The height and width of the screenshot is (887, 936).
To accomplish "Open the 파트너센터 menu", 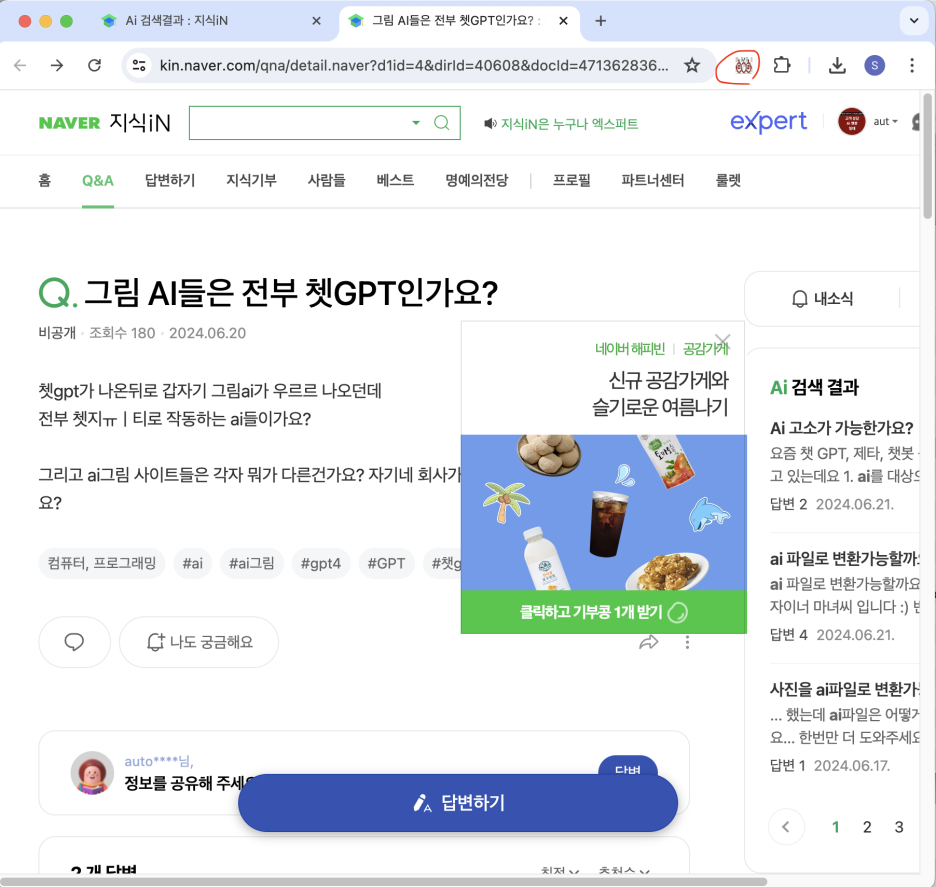I will 652,180.
